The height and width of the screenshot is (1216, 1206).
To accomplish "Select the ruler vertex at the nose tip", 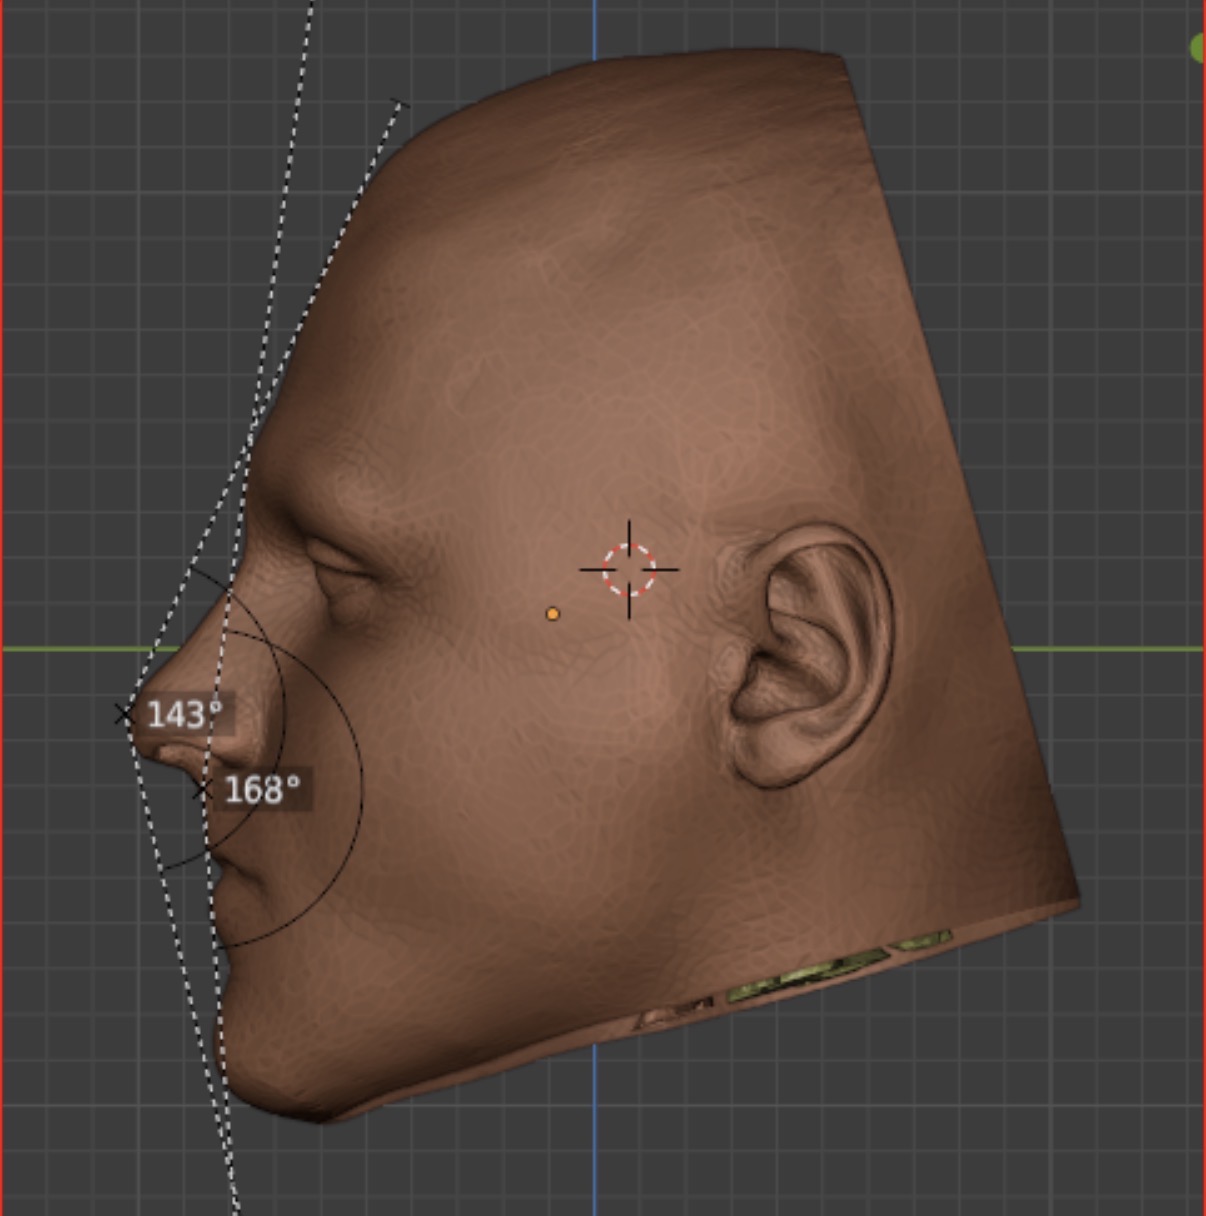I will [x=123, y=715].
